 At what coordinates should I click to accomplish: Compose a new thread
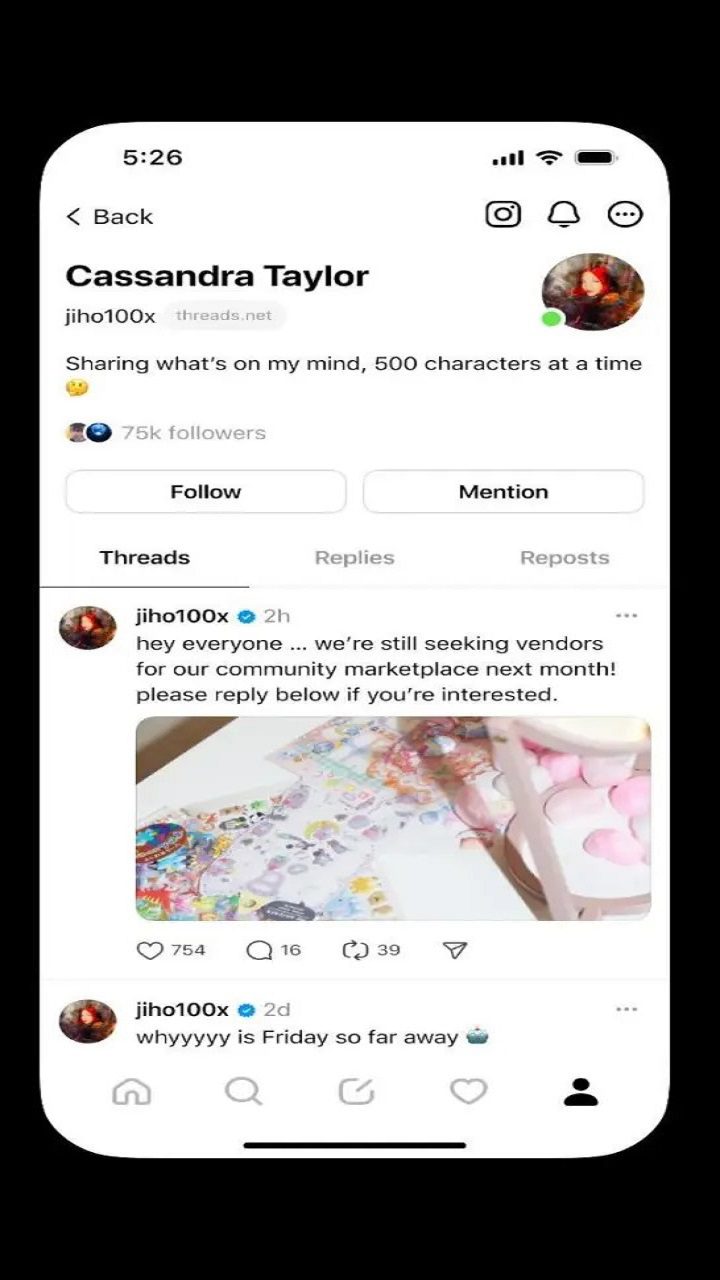356,1092
